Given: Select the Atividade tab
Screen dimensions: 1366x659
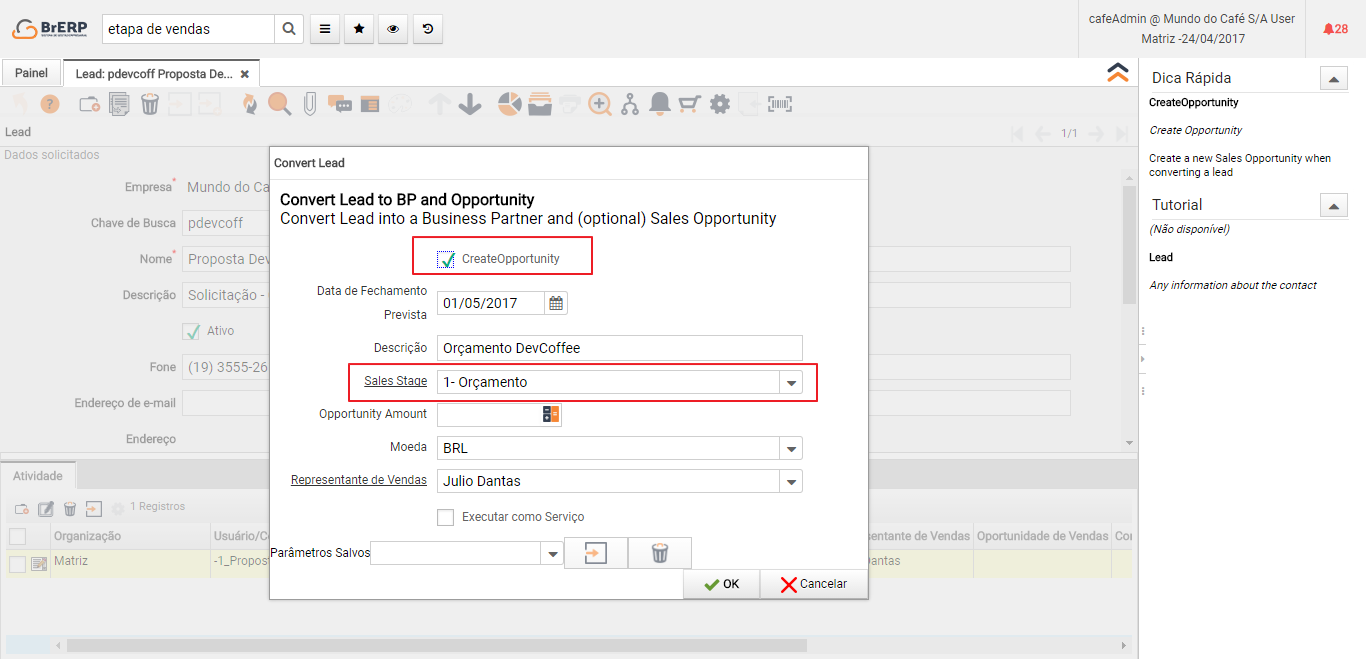Looking at the screenshot, I should point(38,476).
